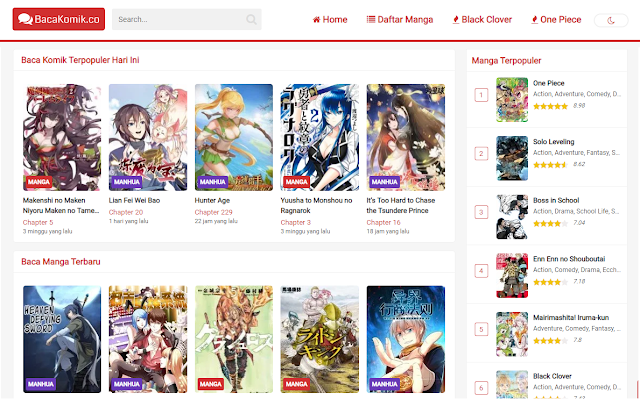The image size is (640, 399).
Task: Open Heaven Defying Sword cover
Action: tap(62, 339)
